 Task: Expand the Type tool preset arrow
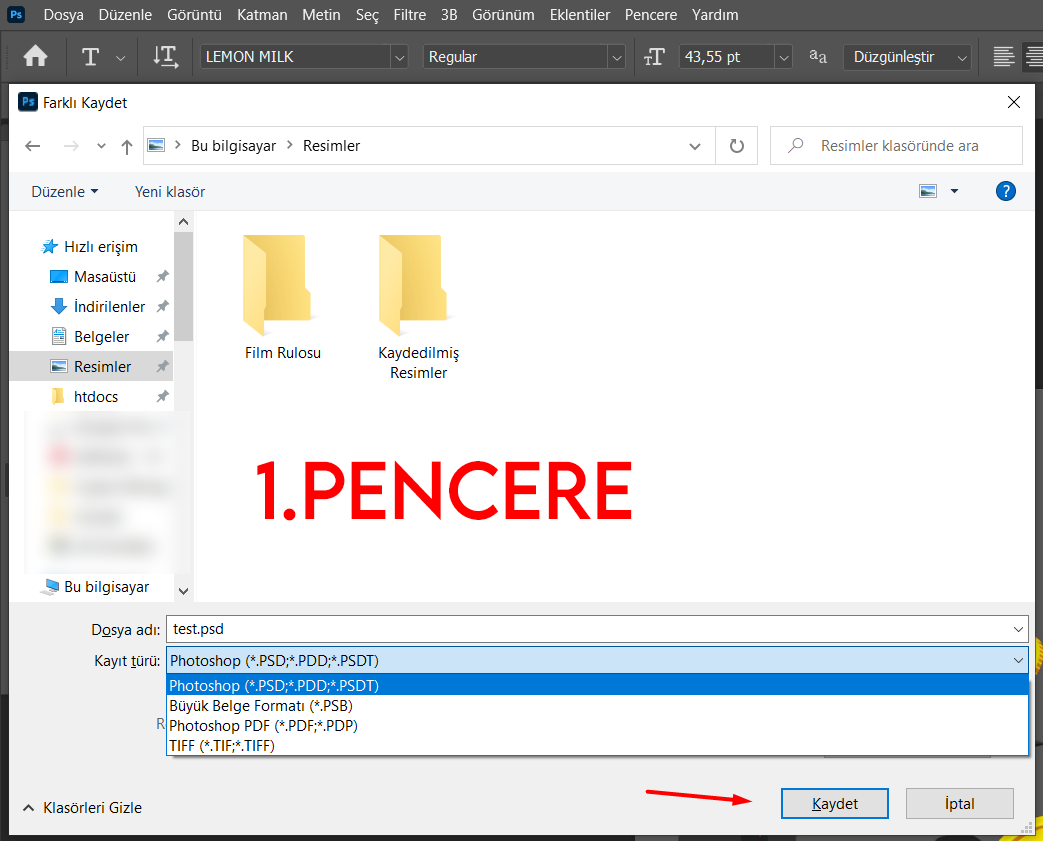[120, 58]
